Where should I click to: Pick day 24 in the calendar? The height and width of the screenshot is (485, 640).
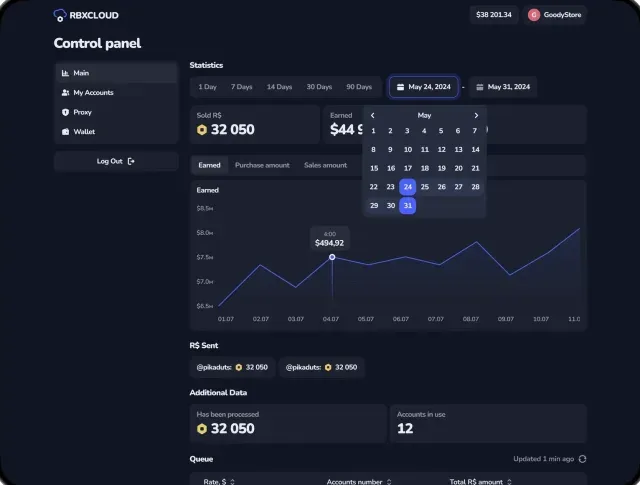pyautogui.click(x=408, y=187)
